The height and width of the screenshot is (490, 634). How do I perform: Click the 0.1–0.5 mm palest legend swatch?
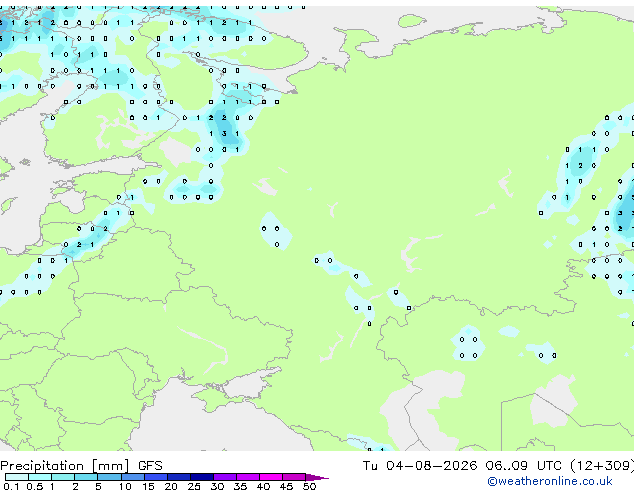point(17,477)
